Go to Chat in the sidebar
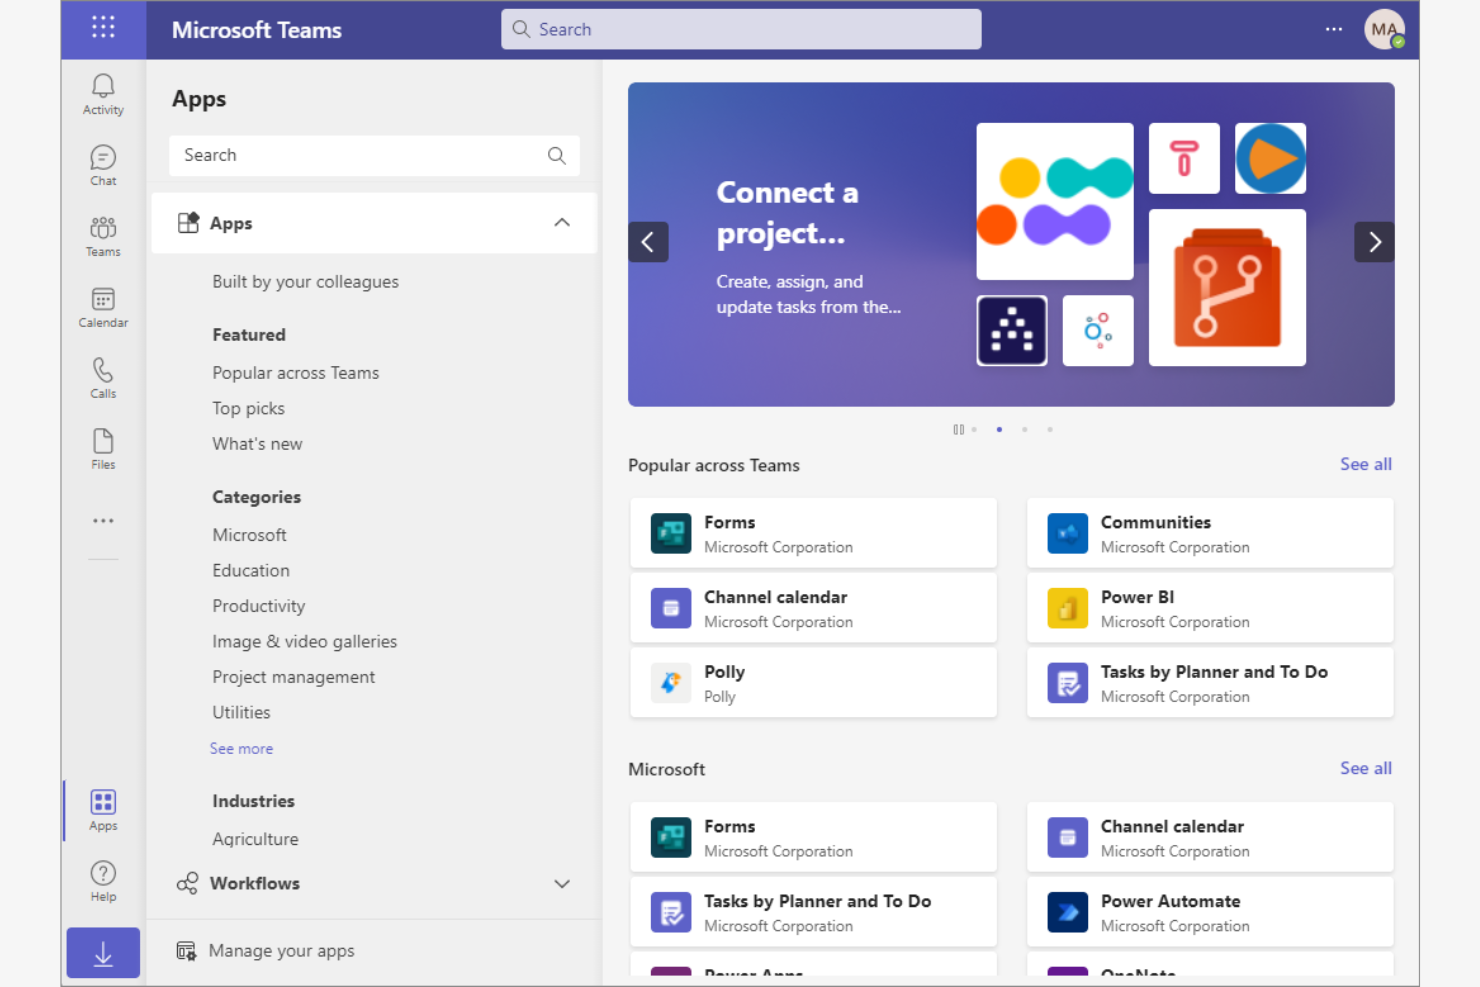Viewport: 1480px width, 987px height. [103, 166]
